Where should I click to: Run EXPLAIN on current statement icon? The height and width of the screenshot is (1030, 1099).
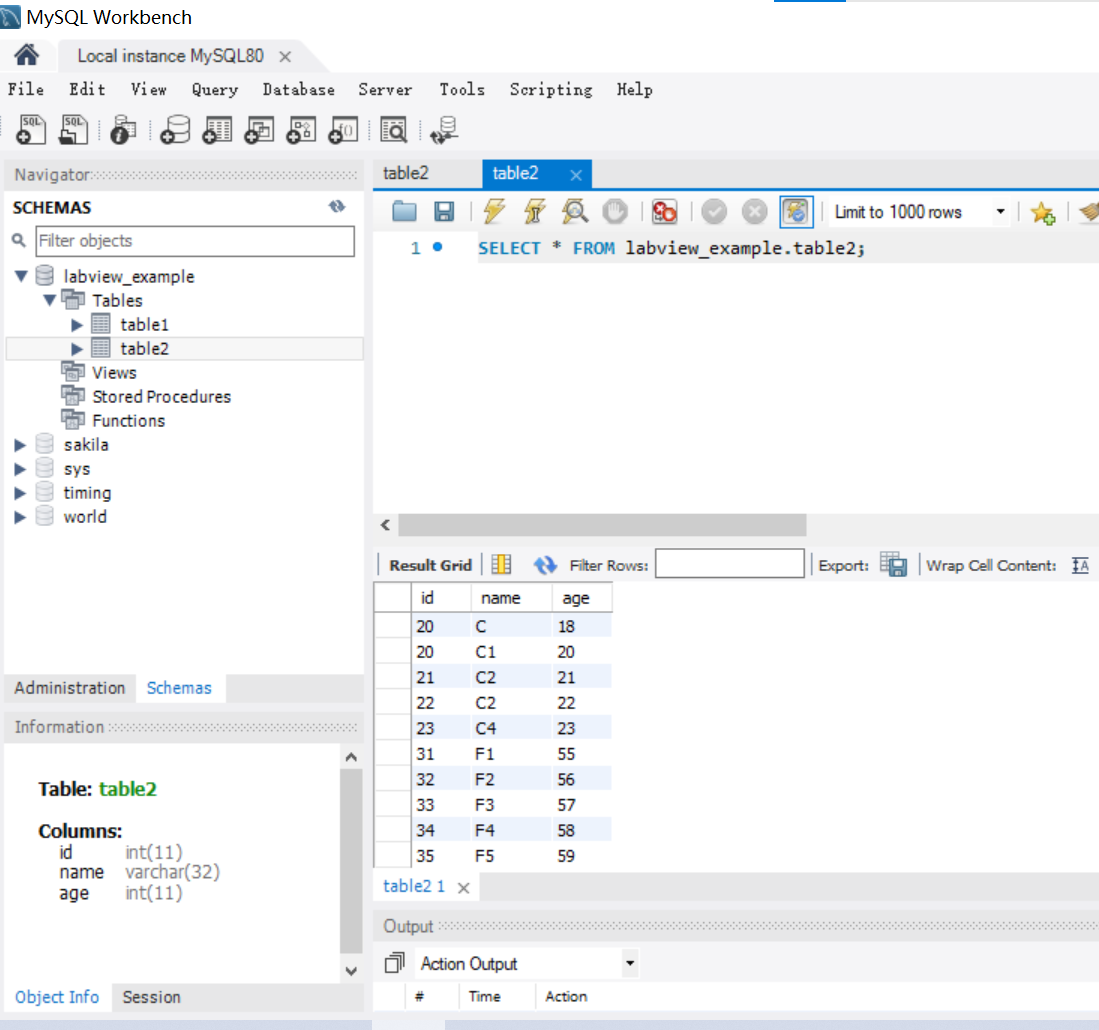tap(575, 212)
